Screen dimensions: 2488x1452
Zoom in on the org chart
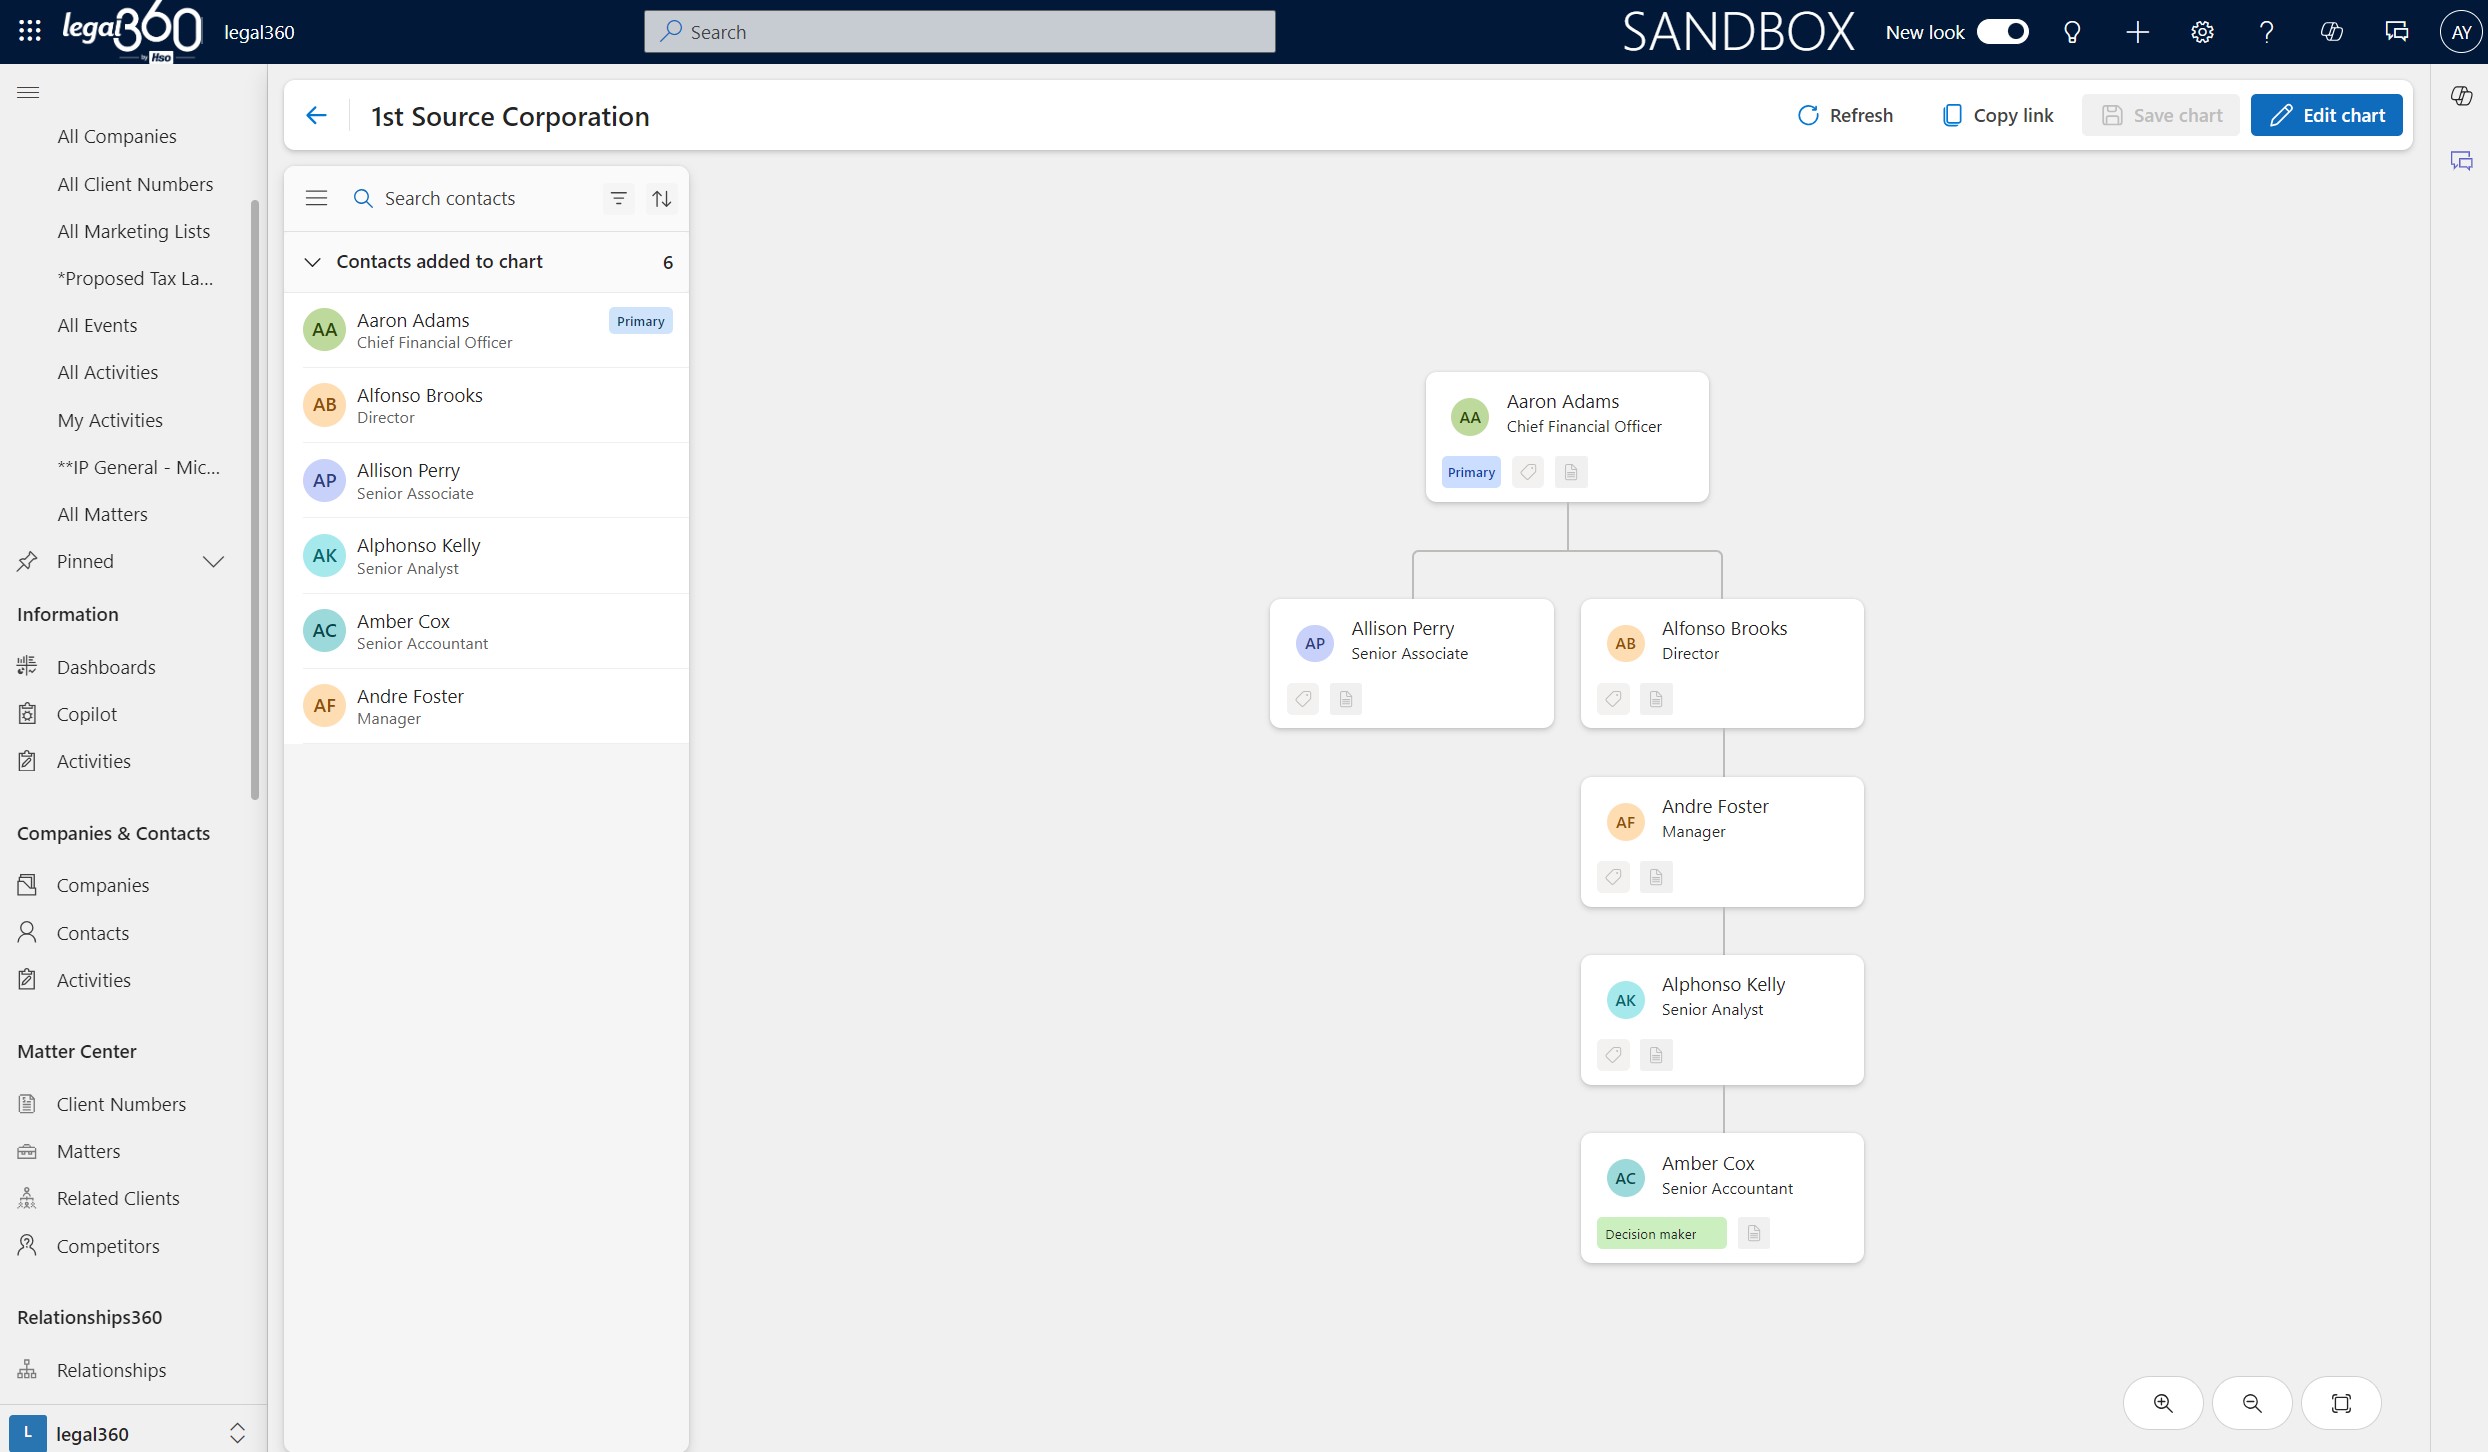click(x=2163, y=1403)
